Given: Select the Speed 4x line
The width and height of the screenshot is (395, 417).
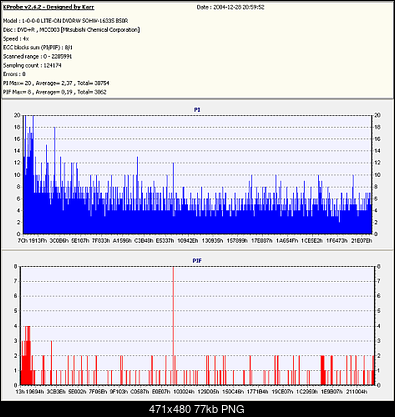Looking at the screenshot, I should pos(16,39).
